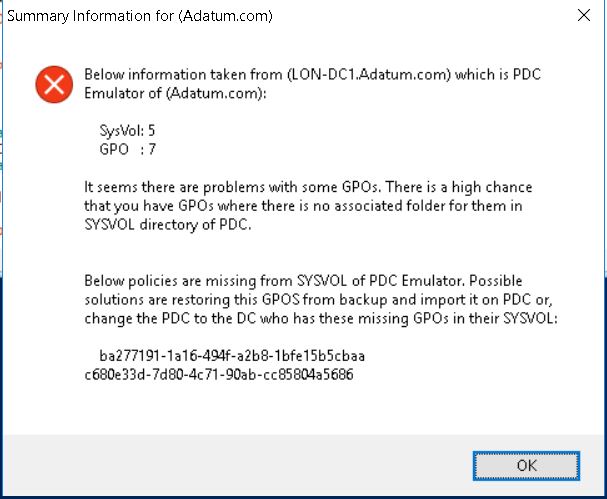Click the 'SYSVOL directory of PDC.' line

168,225
